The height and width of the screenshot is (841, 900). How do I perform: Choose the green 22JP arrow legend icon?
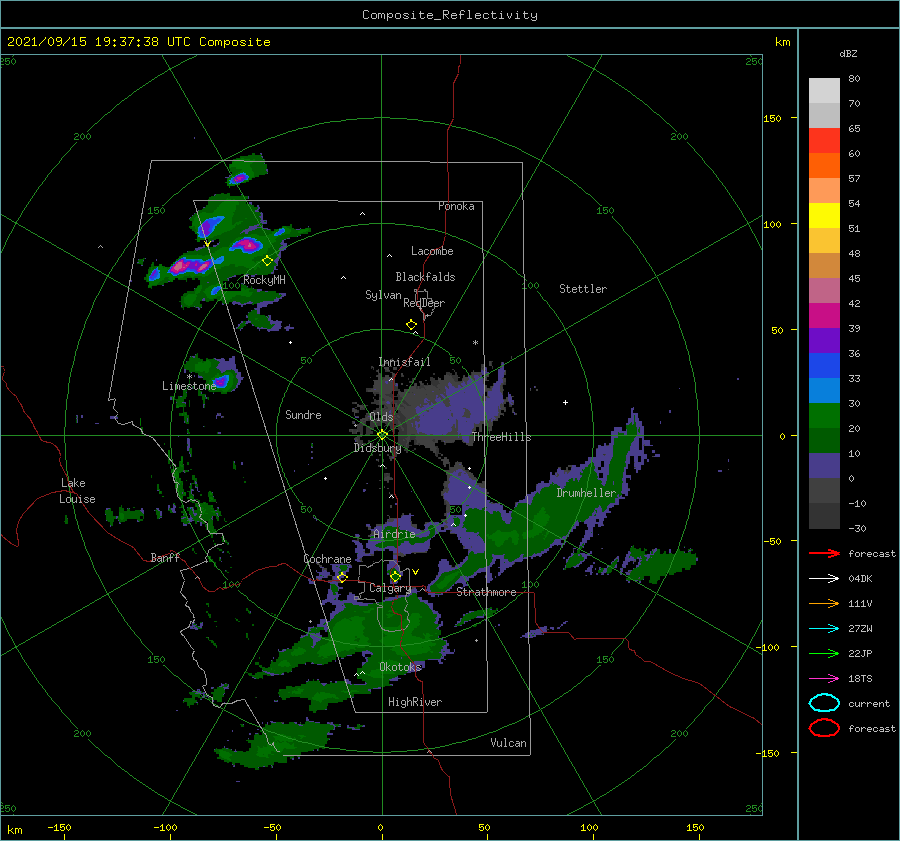tap(824, 653)
